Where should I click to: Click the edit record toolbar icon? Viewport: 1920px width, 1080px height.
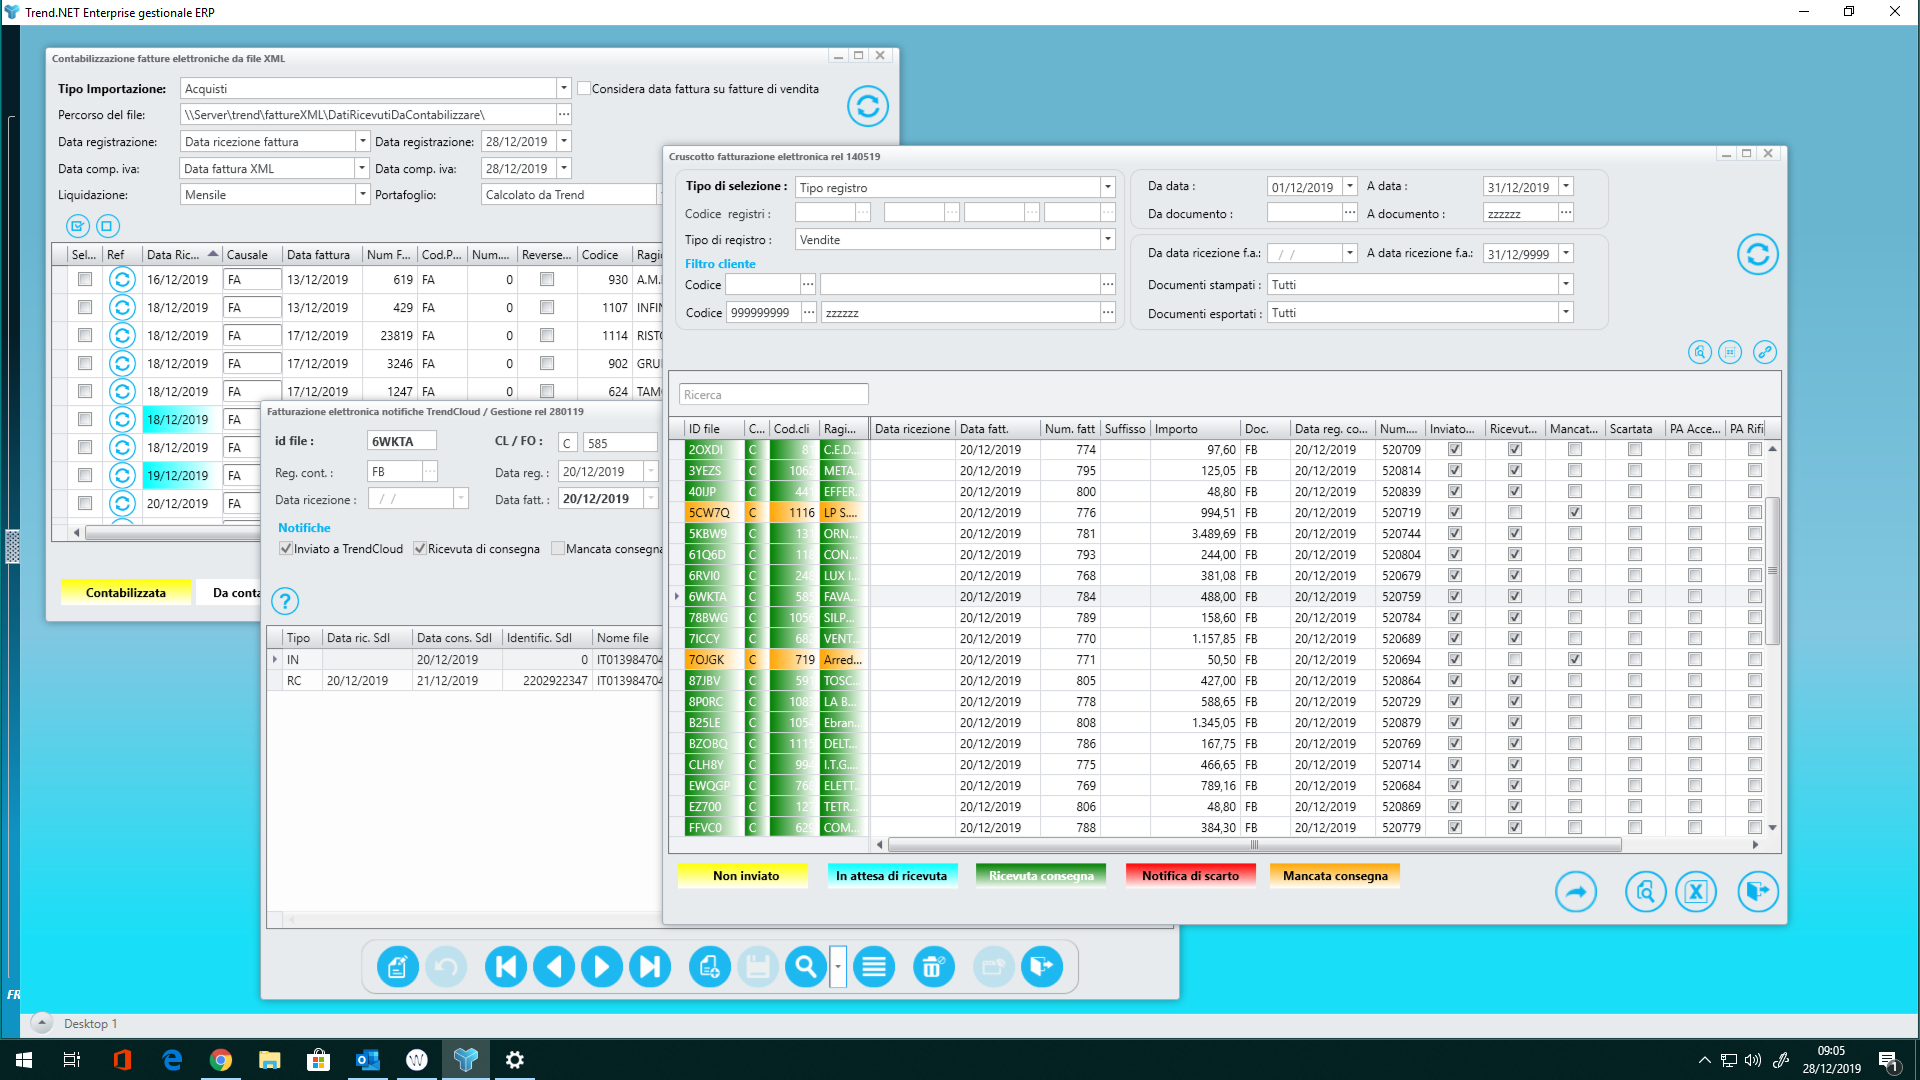[397, 967]
